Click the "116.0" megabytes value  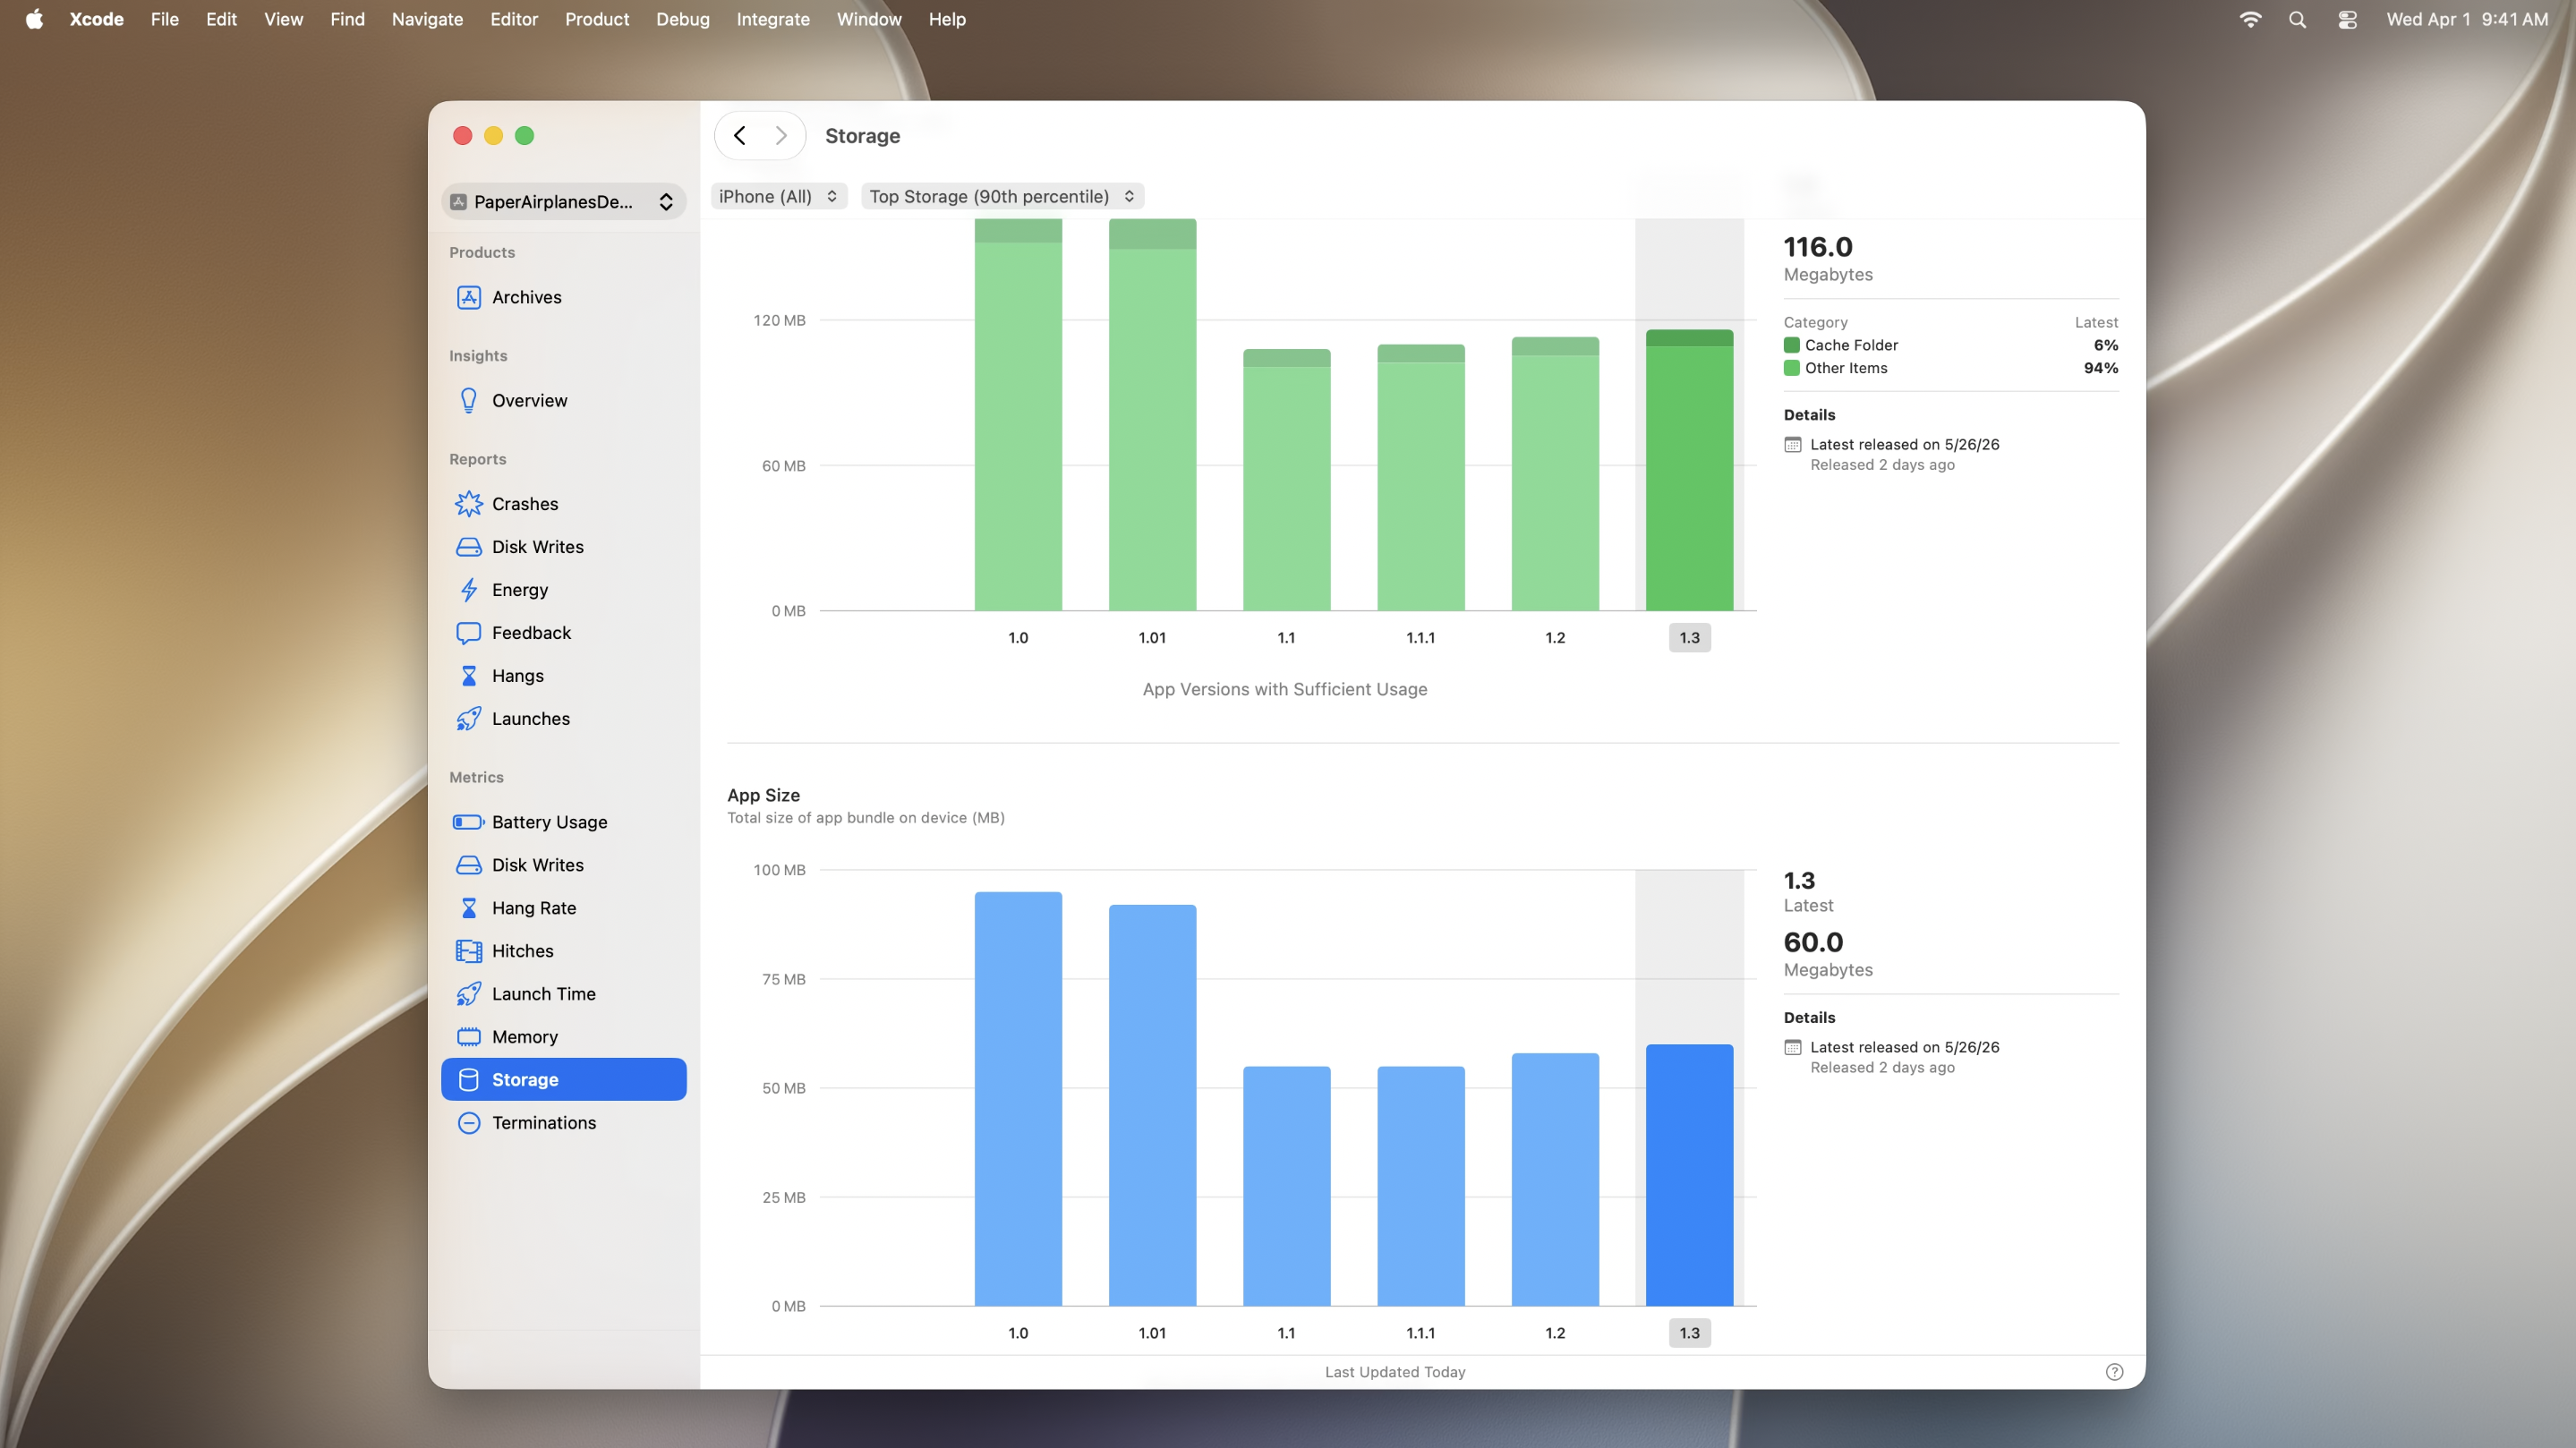(1818, 246)
